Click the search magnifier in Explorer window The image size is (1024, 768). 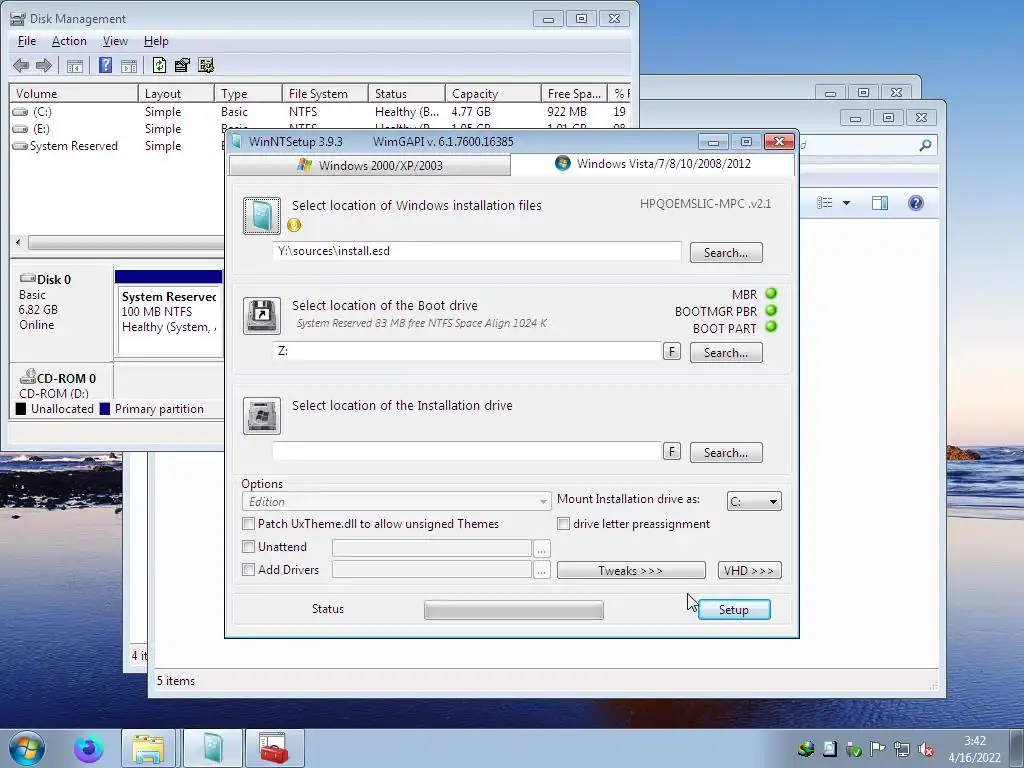[925, 145]
